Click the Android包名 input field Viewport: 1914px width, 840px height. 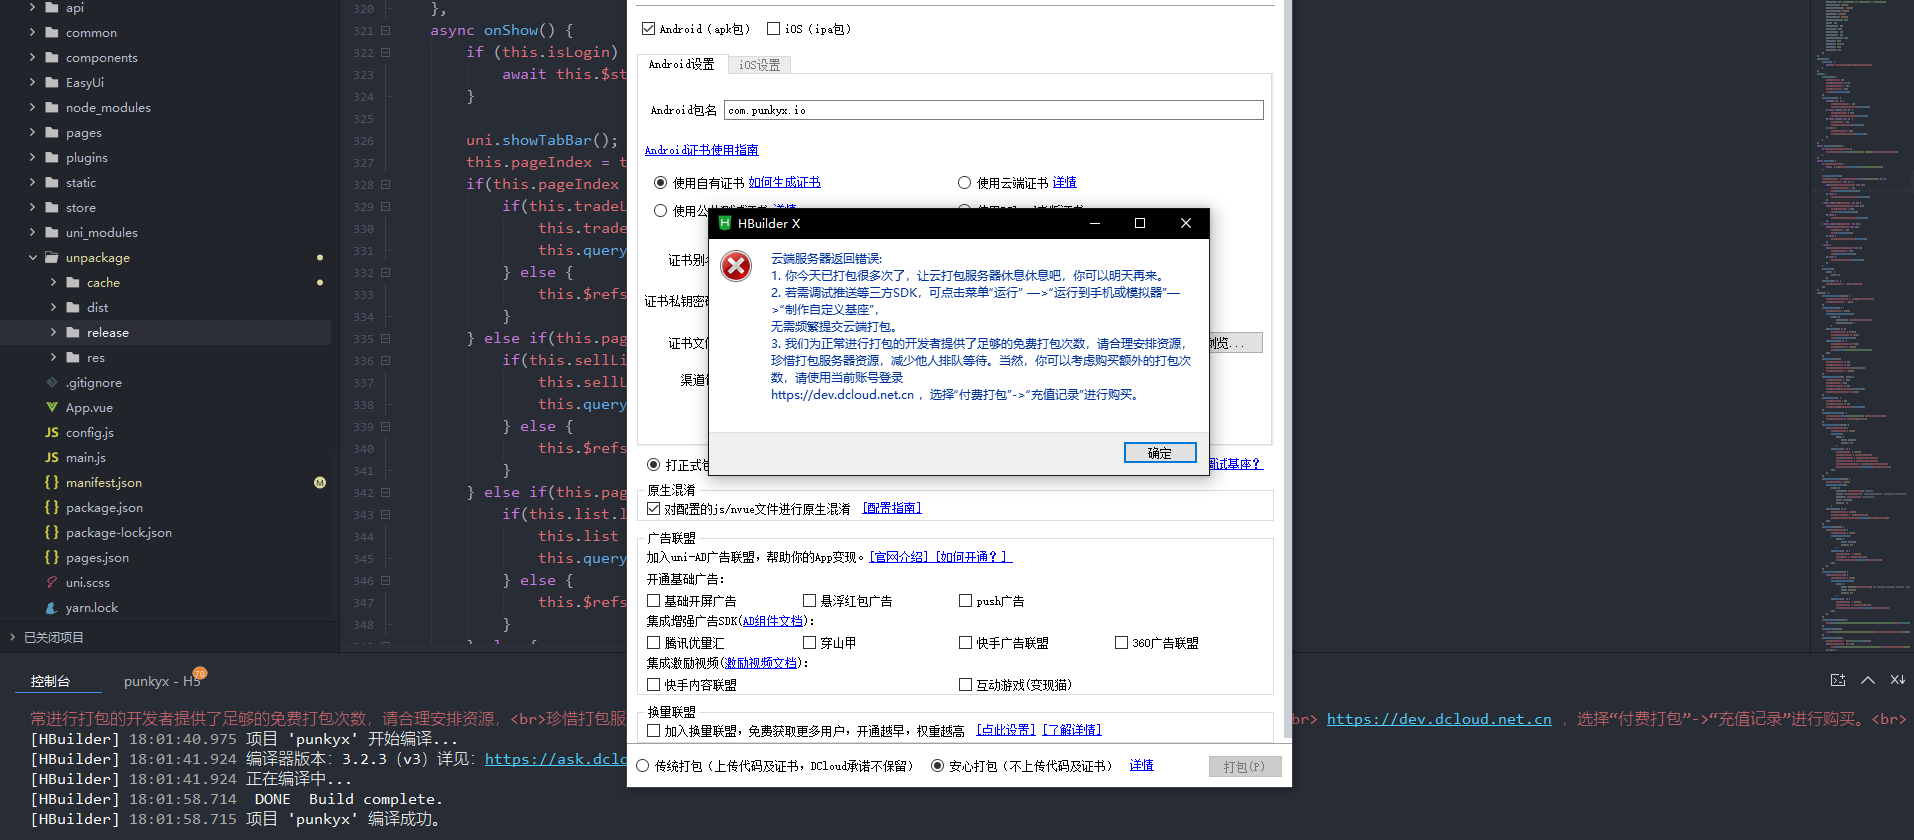point(993,110)
